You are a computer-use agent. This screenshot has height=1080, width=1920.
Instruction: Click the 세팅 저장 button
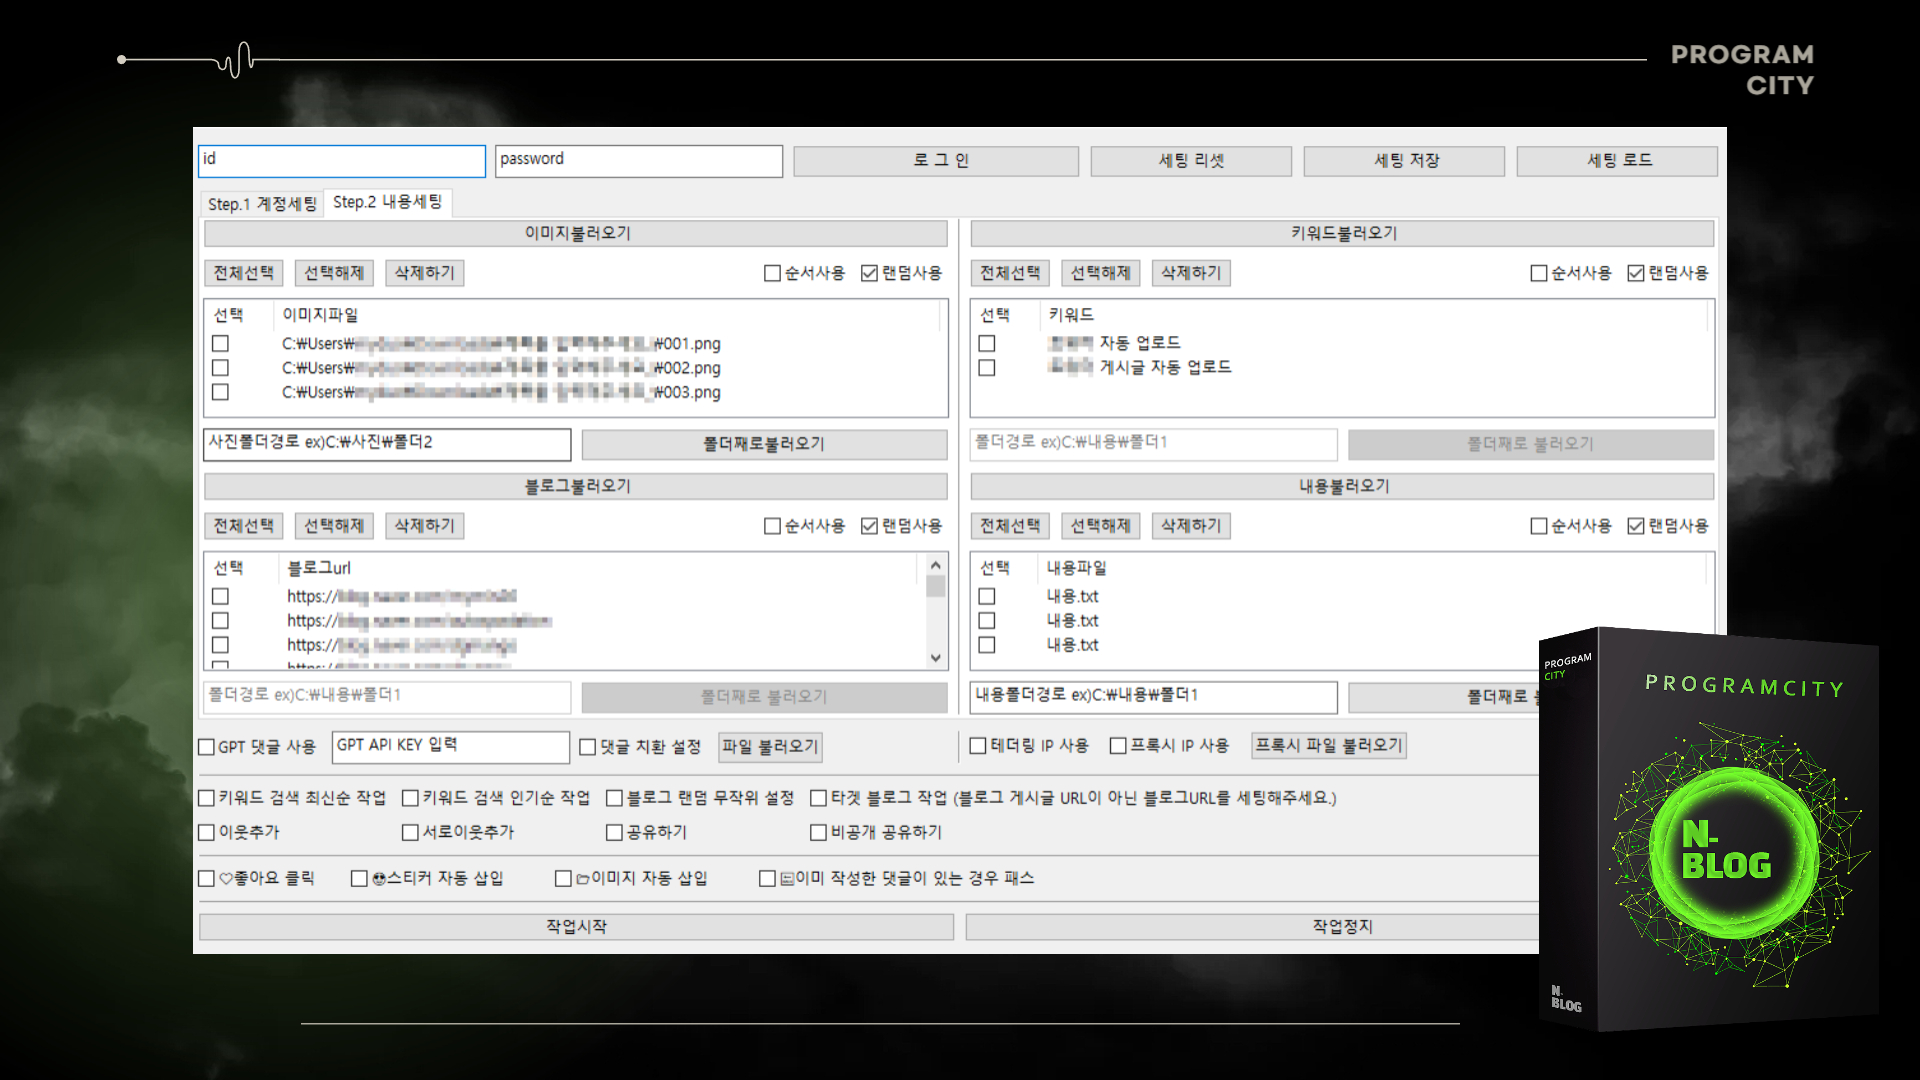(1404, 161)
